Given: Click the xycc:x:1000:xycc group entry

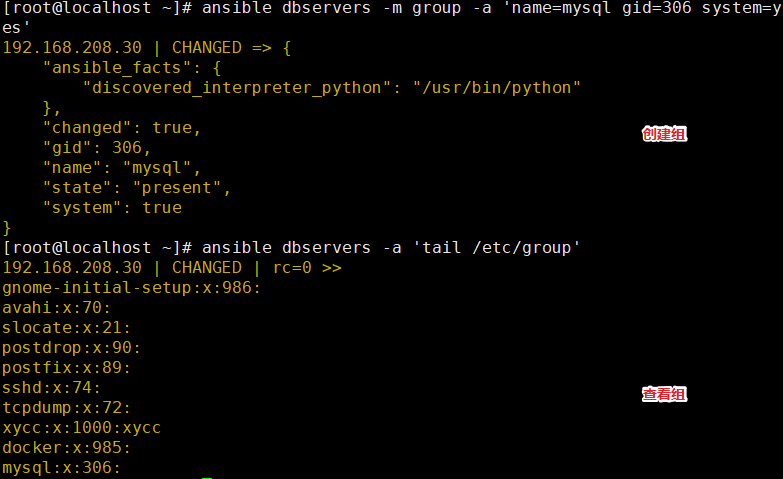Looking at the screenshot, I should pos(82,428).
